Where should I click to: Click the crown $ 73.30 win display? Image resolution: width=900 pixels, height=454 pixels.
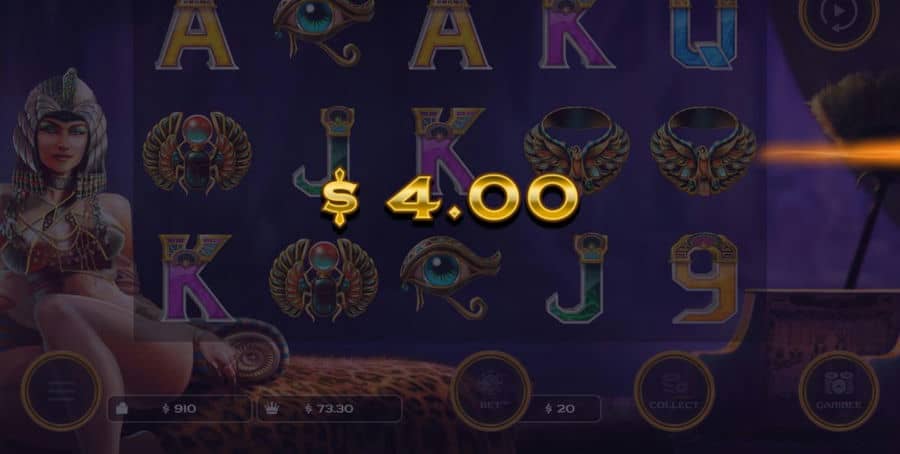329,409
